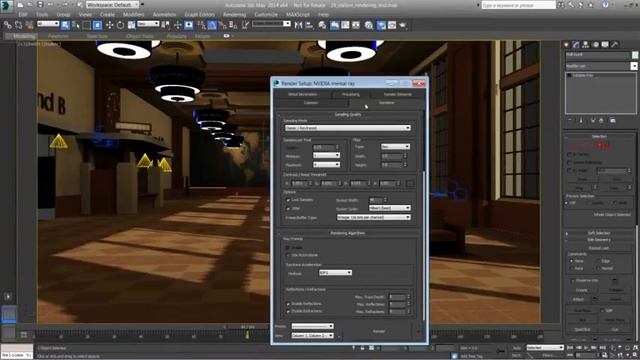Toggle Window/Crossing selection mode
The image size is (640, 360).
98,25
